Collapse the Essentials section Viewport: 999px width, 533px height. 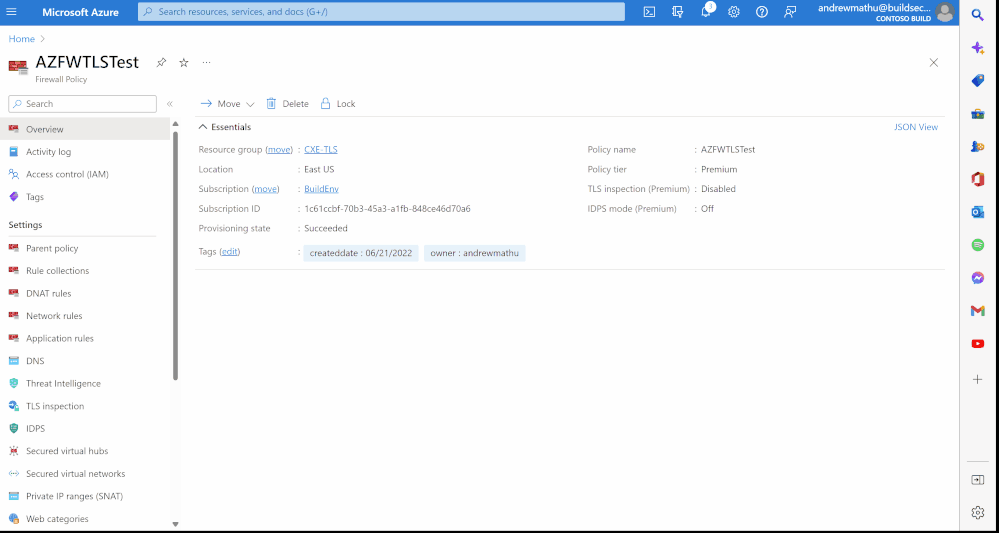tap(225, 127)
